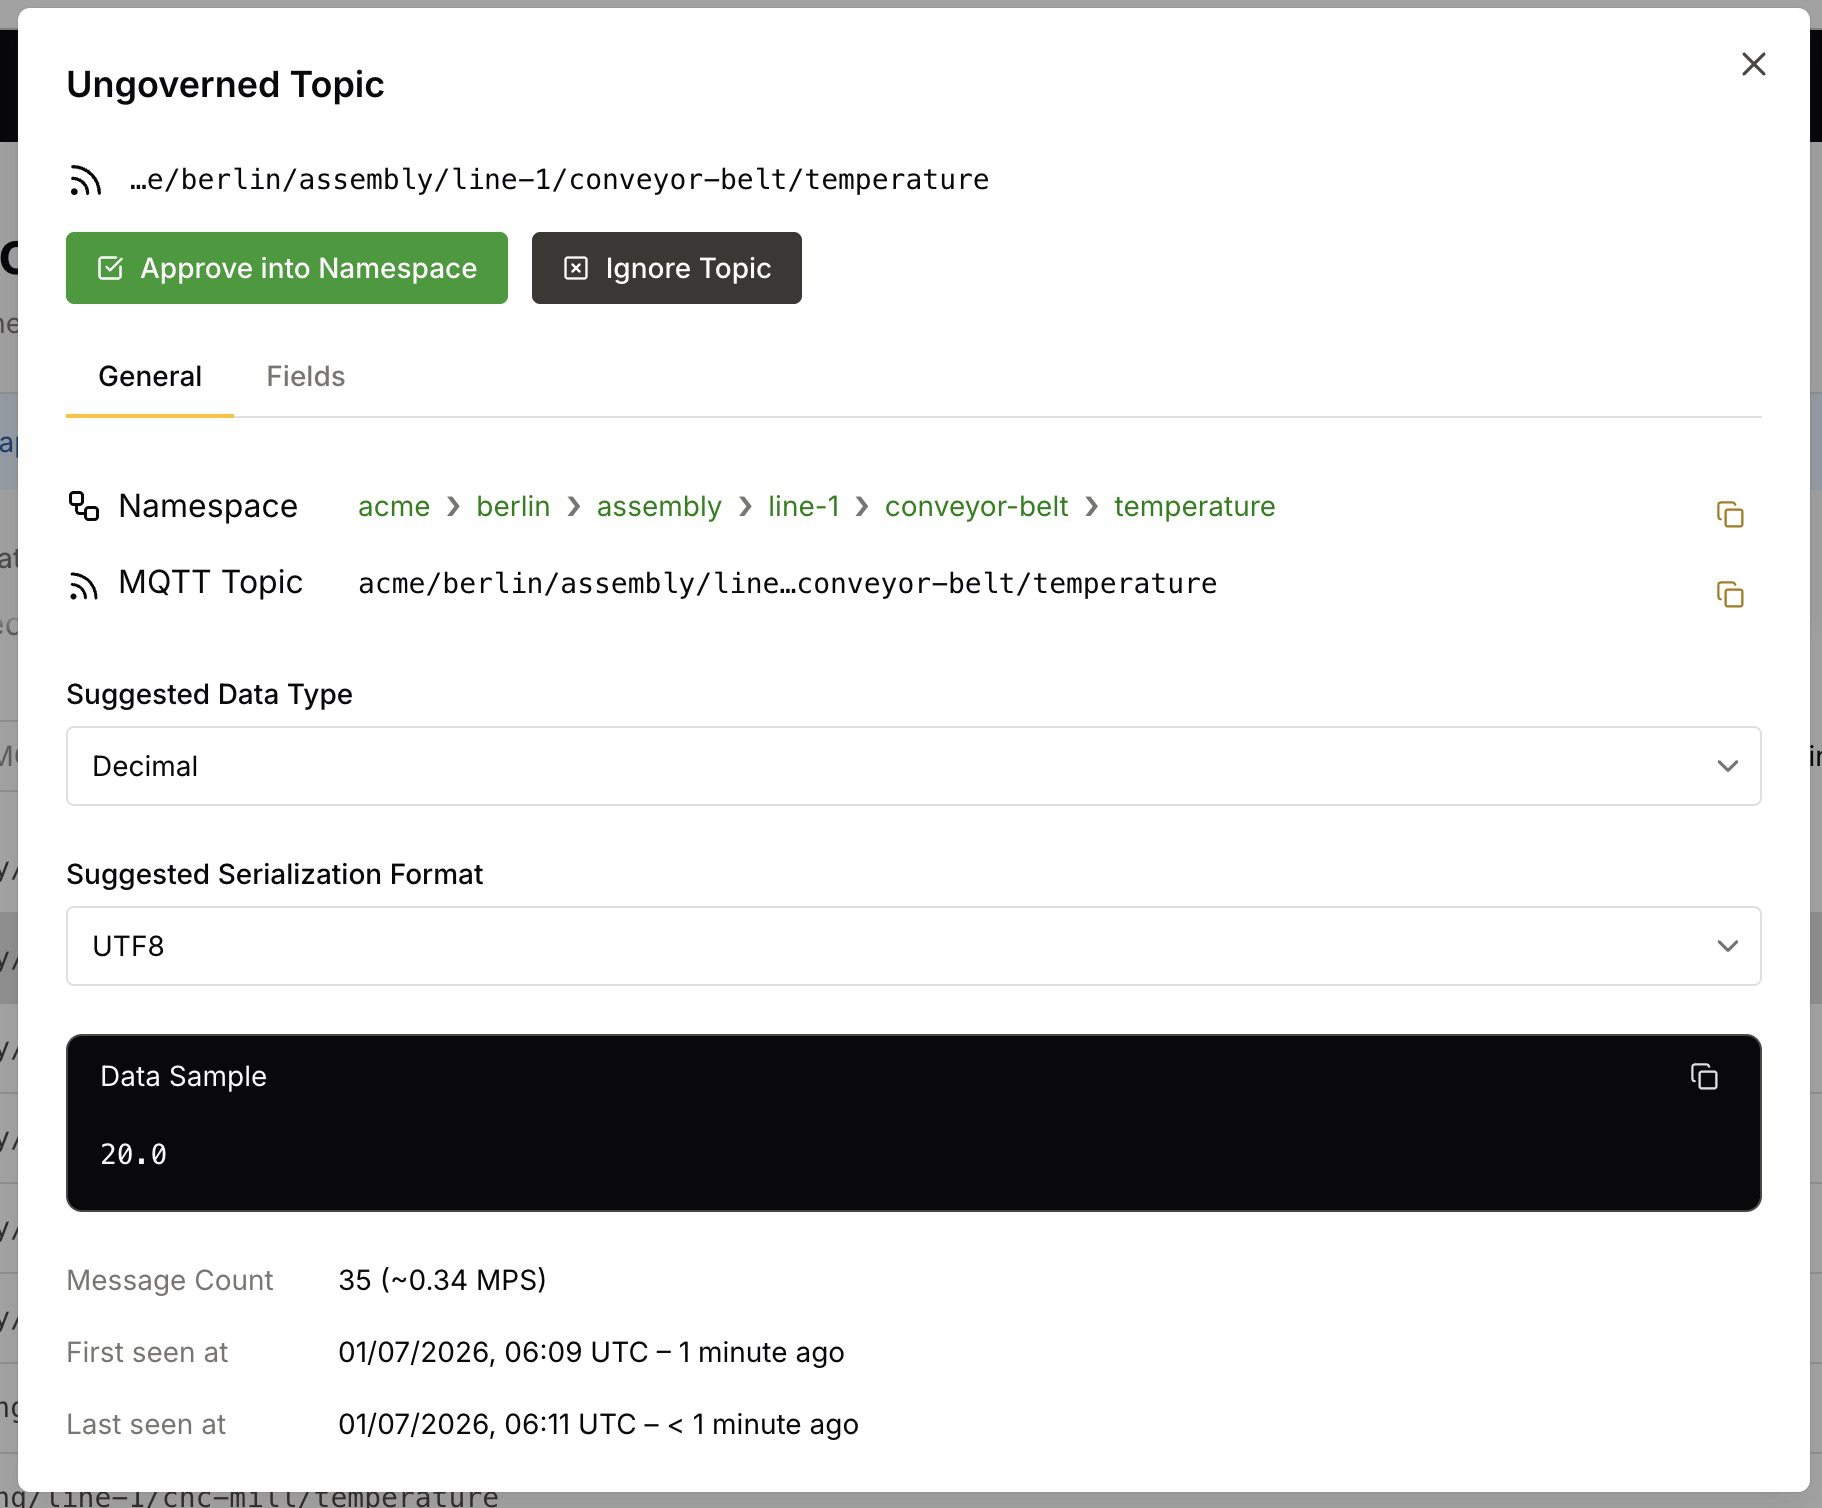Expand the Decimal dropdown chevron
1822x1508 pixels.
point(1727,766)
